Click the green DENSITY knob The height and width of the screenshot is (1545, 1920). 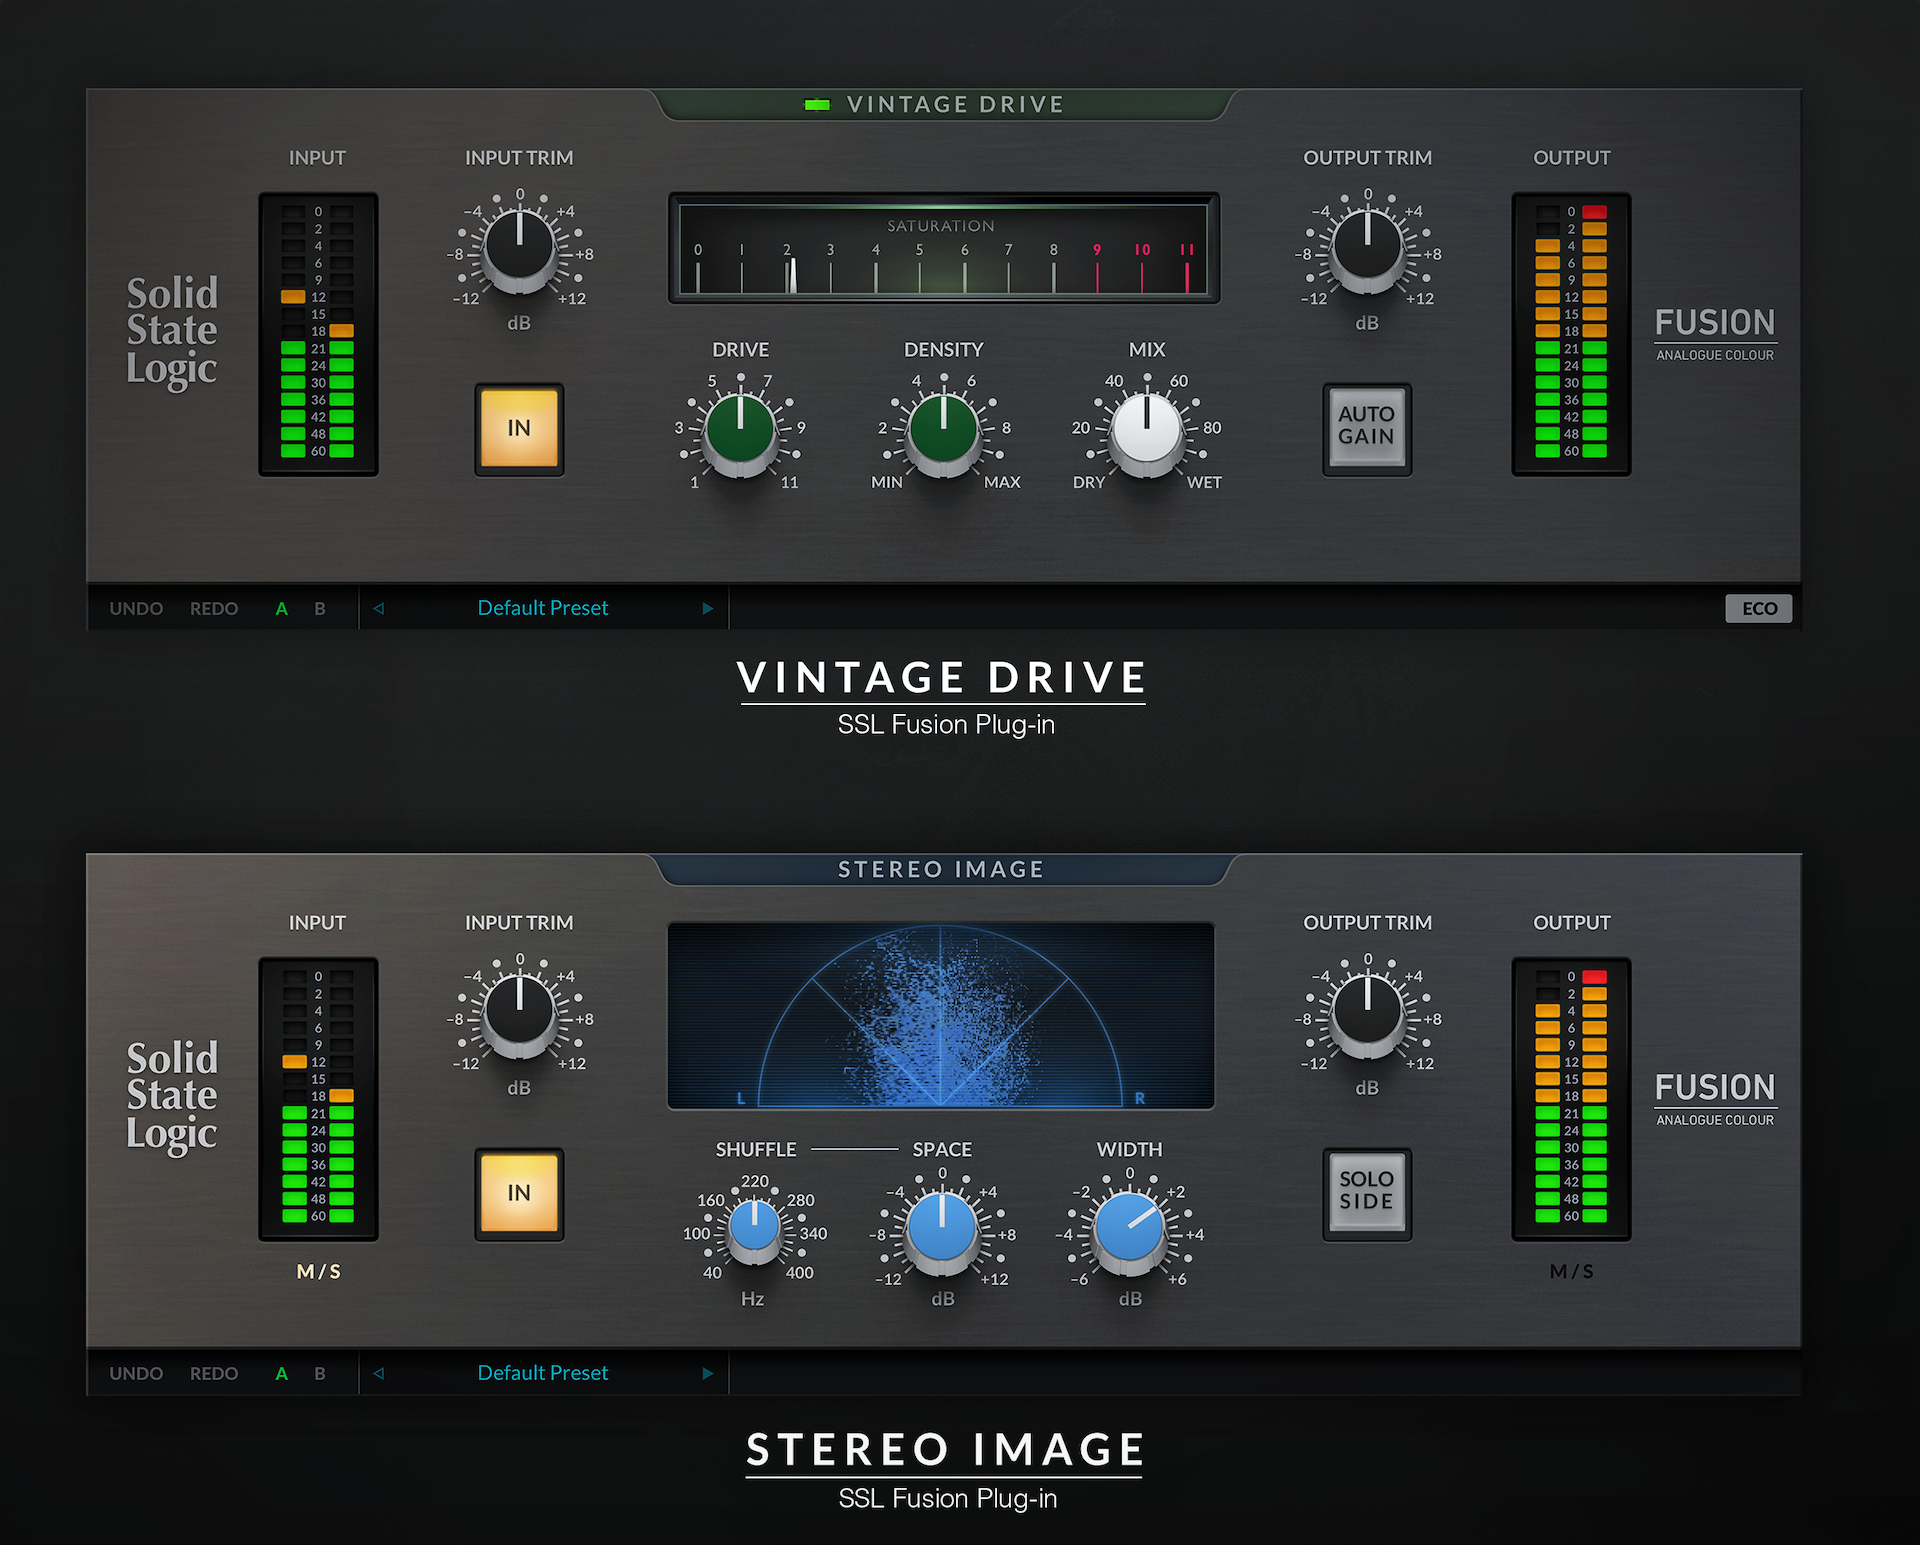click(943, 430)
